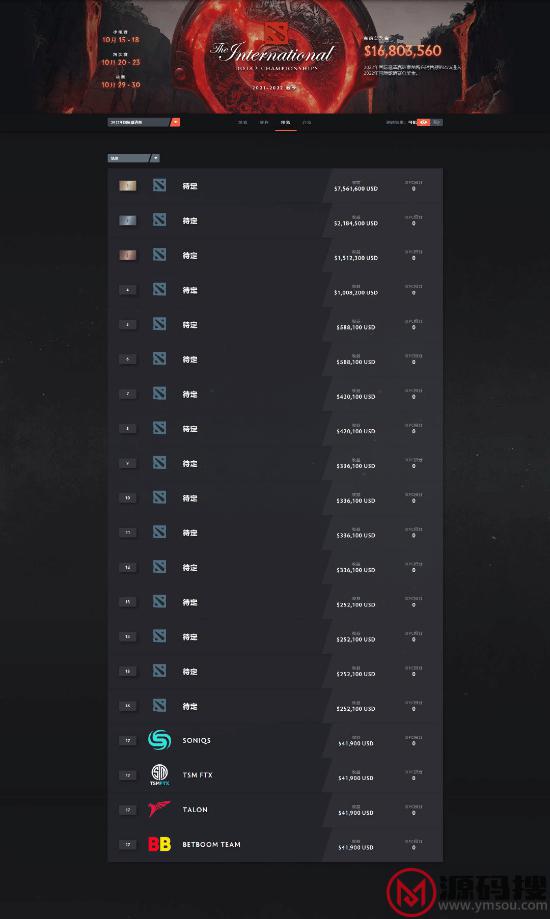Expand the filter dropdown above the standings list
The height and width of the screenshot is (919, 550).
(x=155, y=158)
